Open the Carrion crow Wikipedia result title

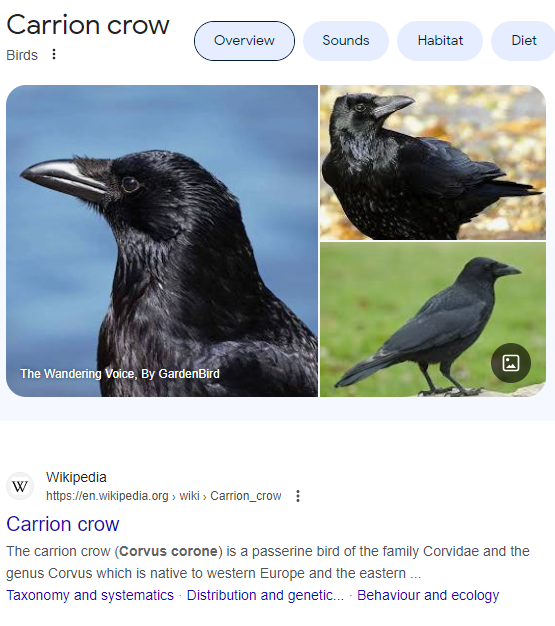pos(63,524)
